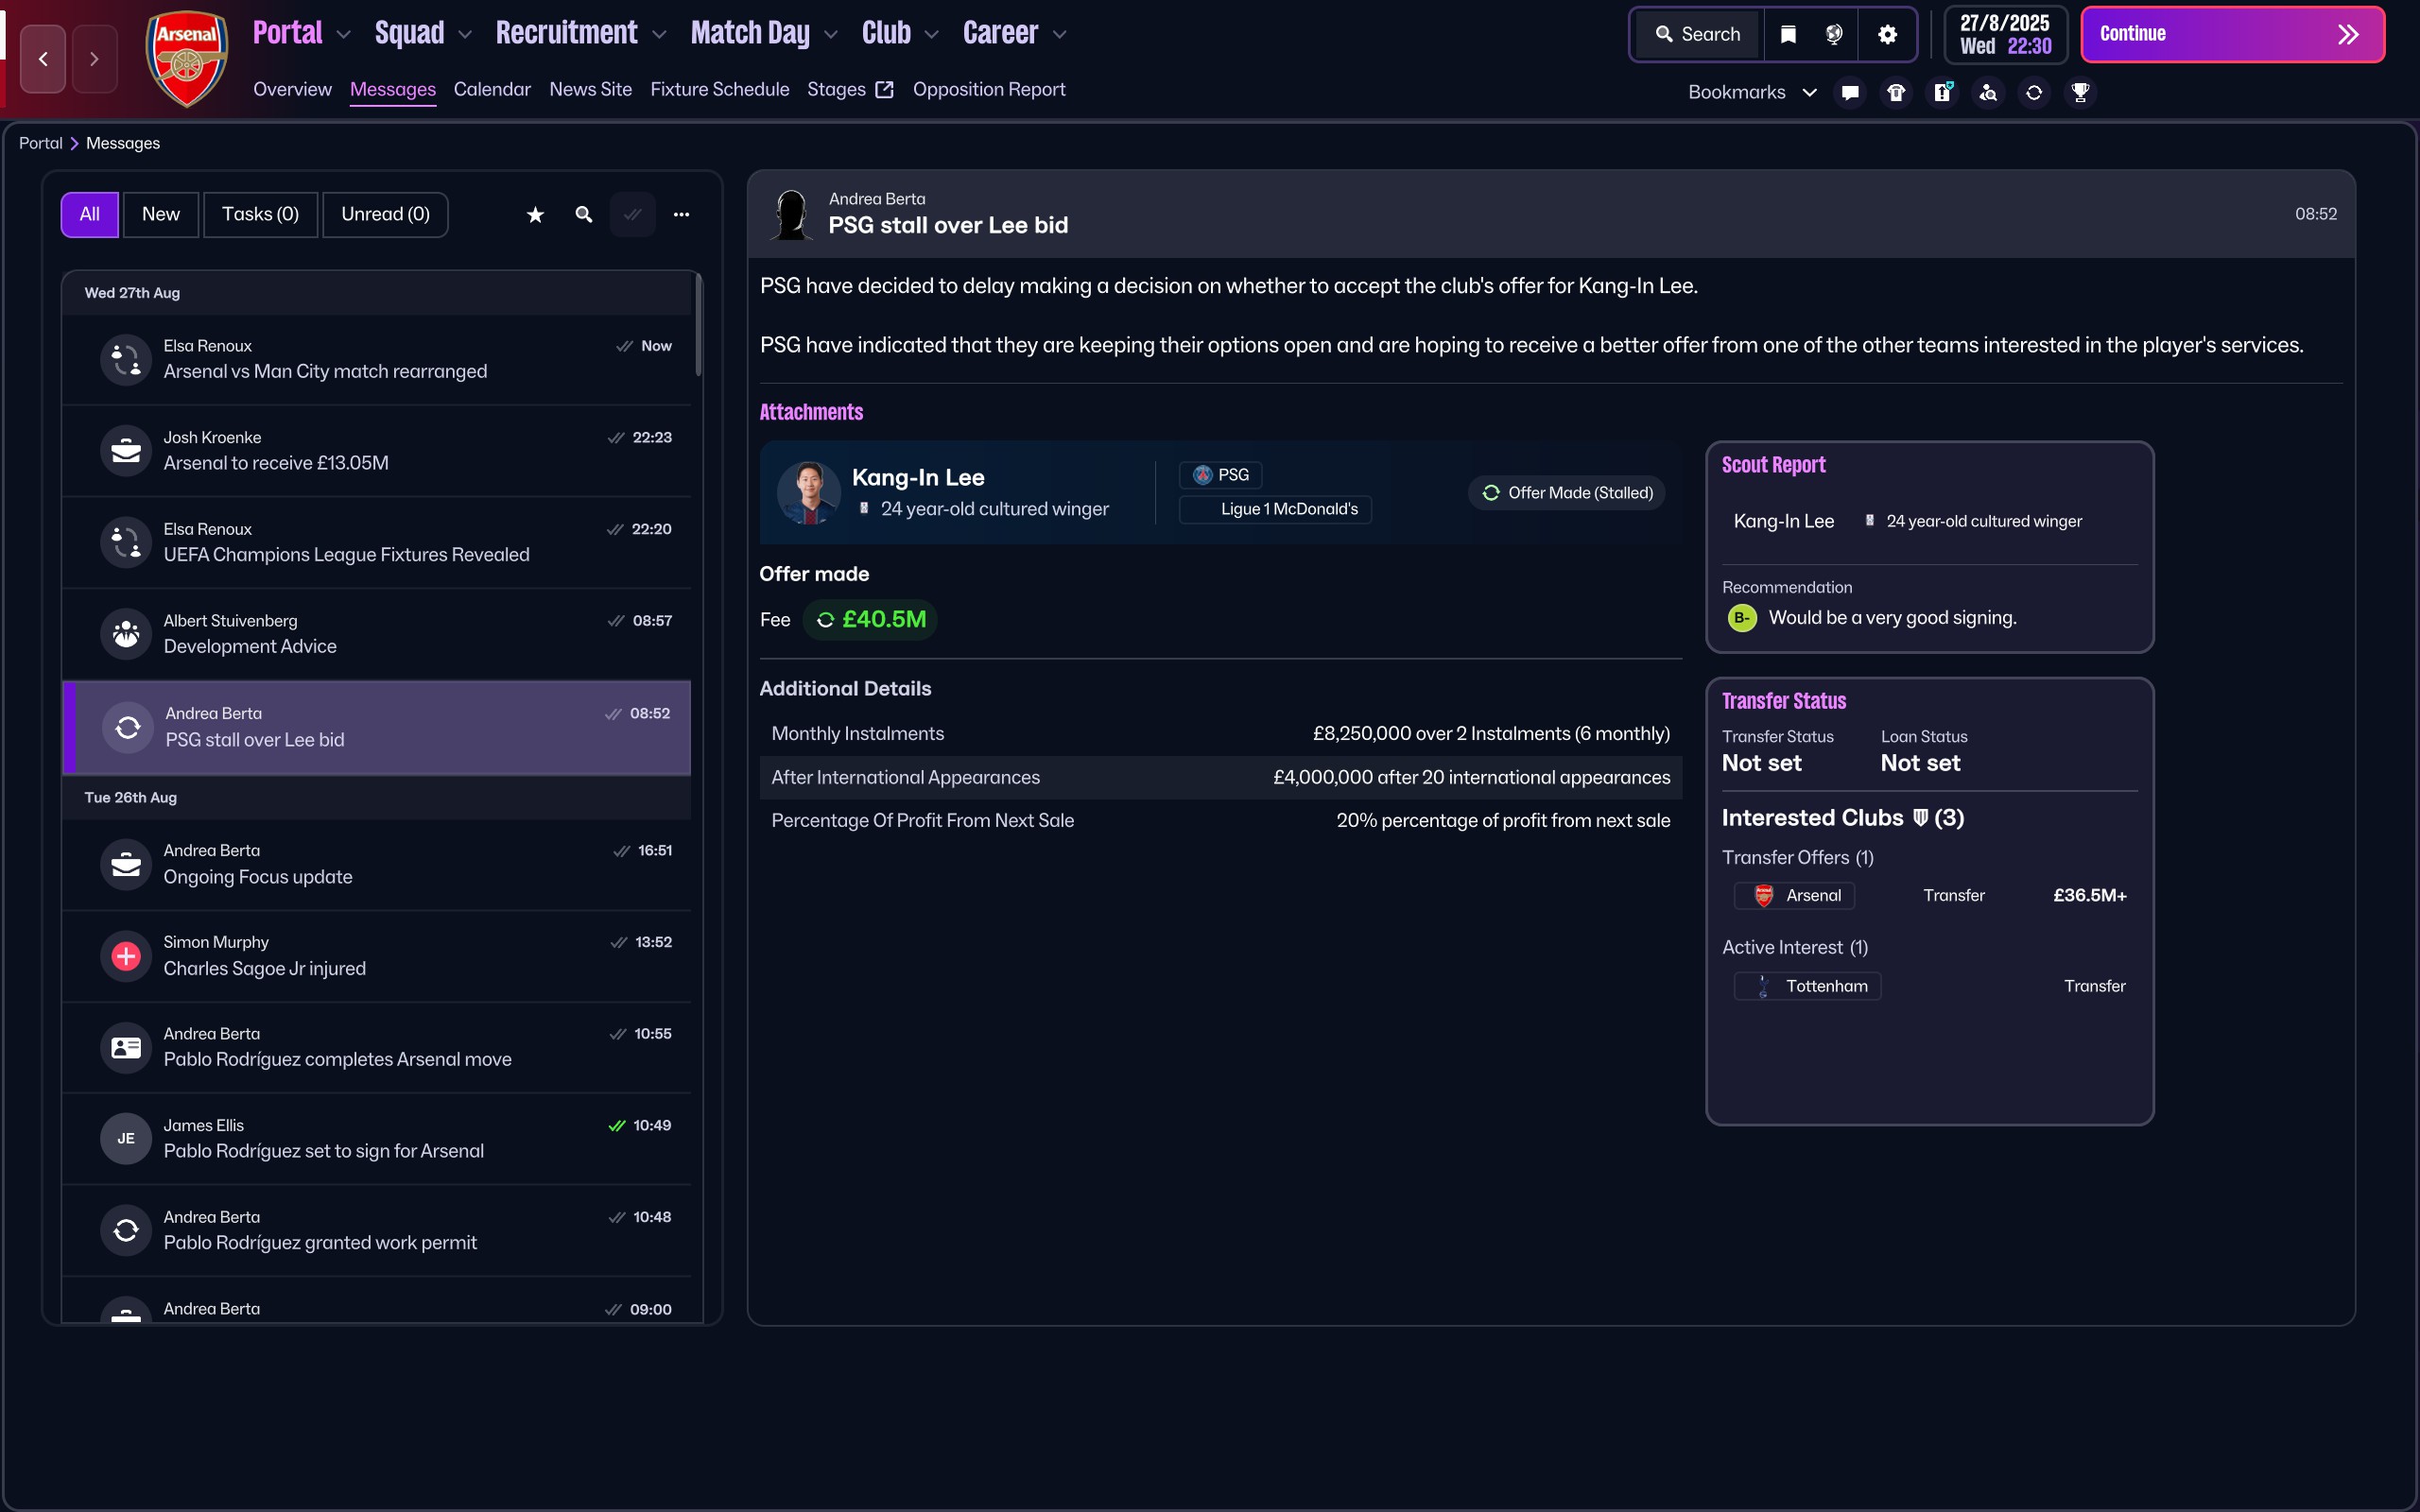This screenshot has height=1512, width=2420.
Task: Open the player search bookmark icon
Action: click(x=1988, y=92)
